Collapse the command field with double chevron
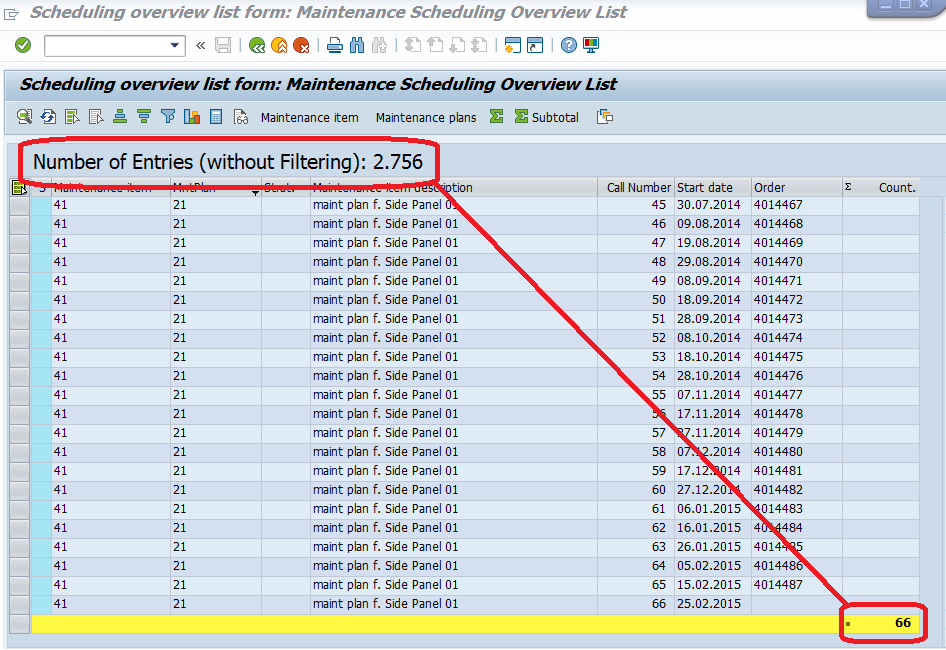The height and width of the screenshot is (650, 946). [200, 45]
